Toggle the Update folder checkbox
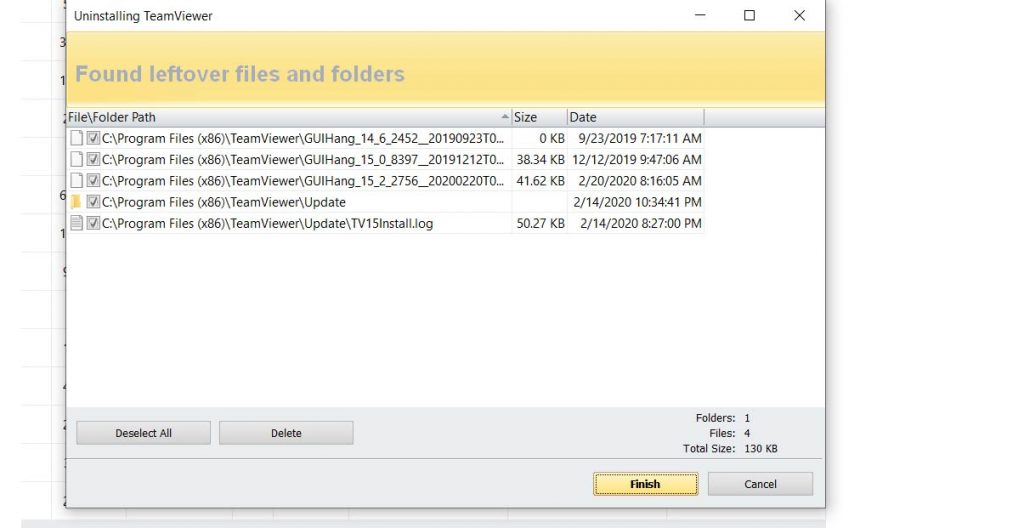Image resolution: width=1024 pixels, height=528 pixels. pyautogui.click(x=93, y=202)
